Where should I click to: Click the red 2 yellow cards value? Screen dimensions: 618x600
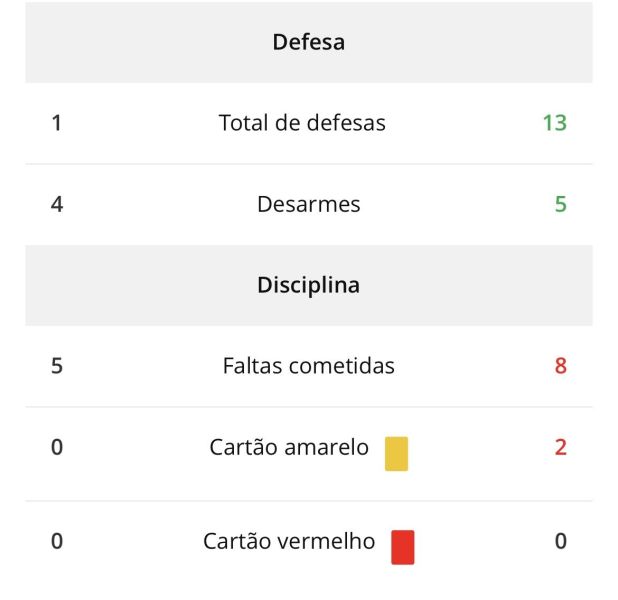tap(560, 447)
